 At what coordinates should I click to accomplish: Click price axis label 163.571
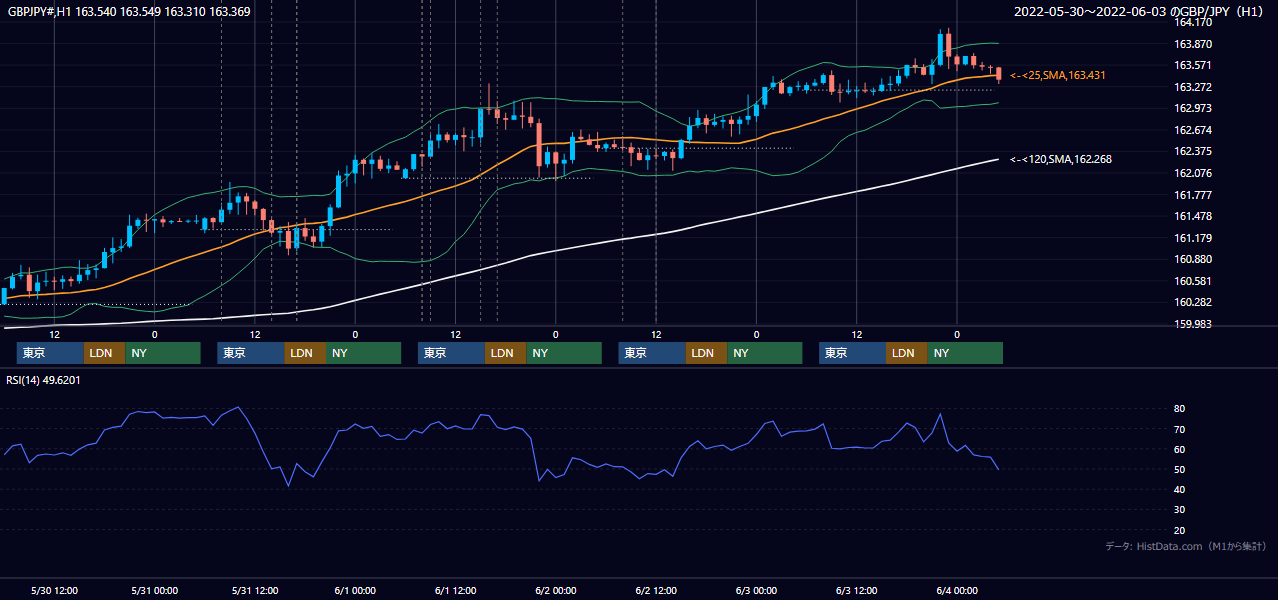1194,65
